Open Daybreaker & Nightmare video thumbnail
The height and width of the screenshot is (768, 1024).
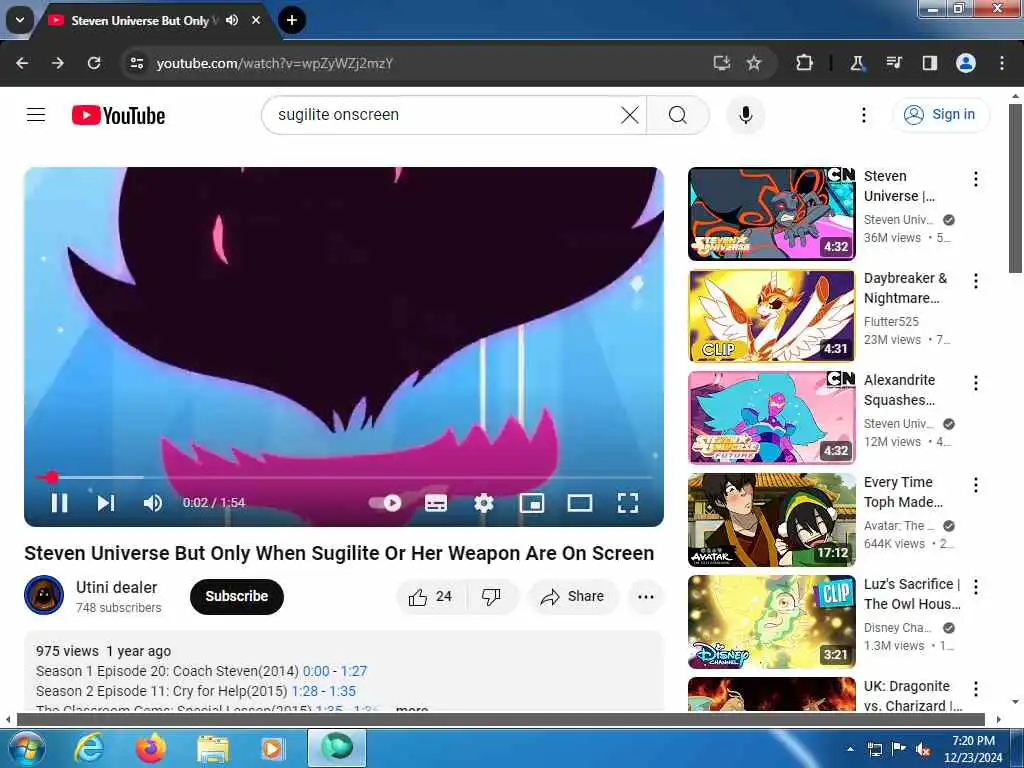coord(771,315)
